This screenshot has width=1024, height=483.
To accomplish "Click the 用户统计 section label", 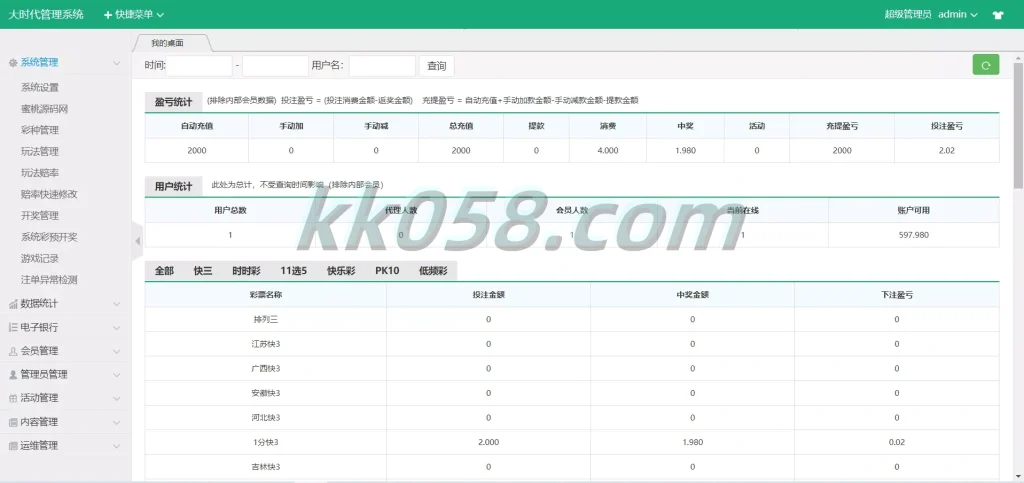I will click(173, 187).
